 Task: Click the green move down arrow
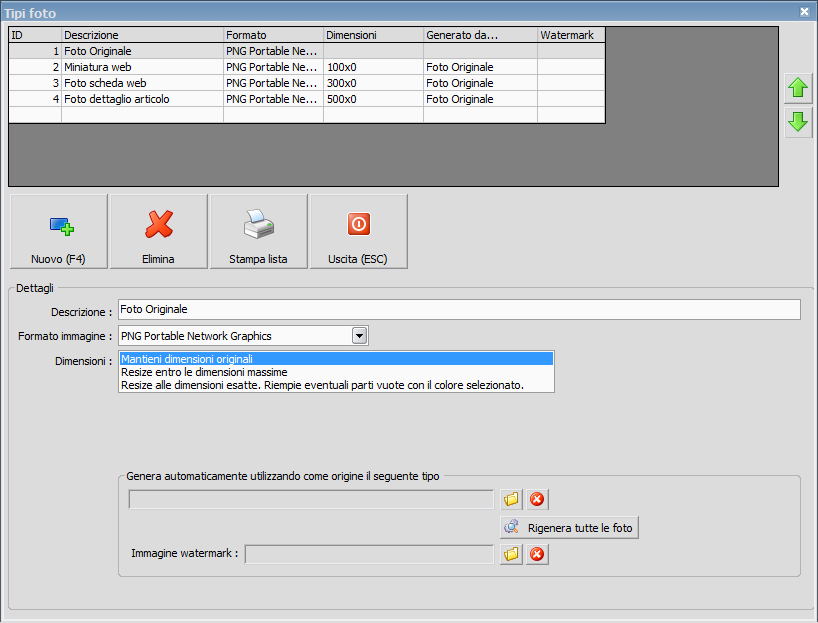click(x=798, y=123)
